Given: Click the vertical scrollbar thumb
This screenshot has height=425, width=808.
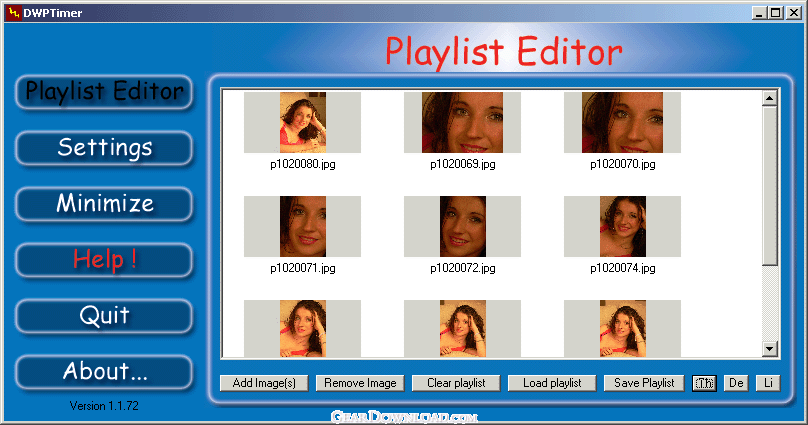Looking at the screenshot, I should 769,186.
